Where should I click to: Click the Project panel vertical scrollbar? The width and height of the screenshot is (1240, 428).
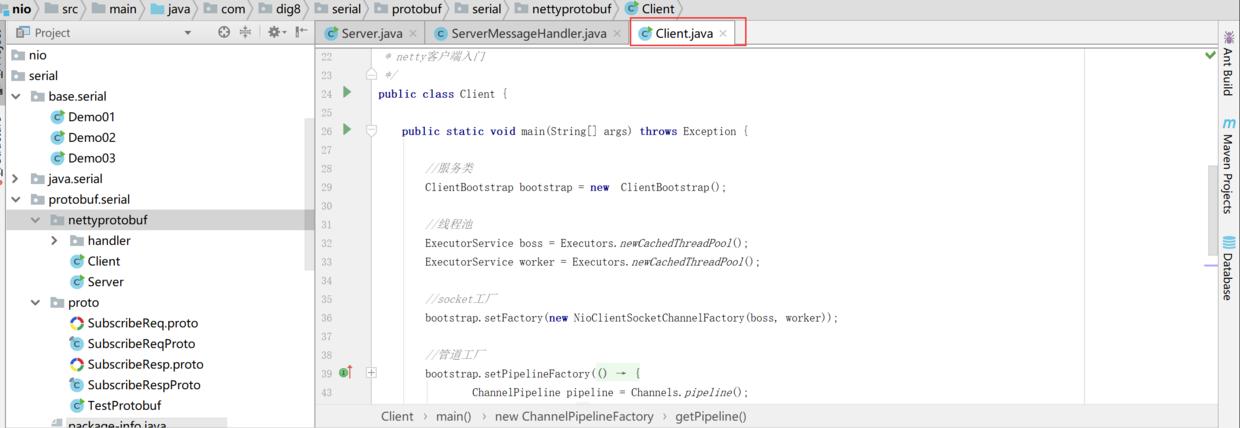pyautogui.click(x=310, y=192)
